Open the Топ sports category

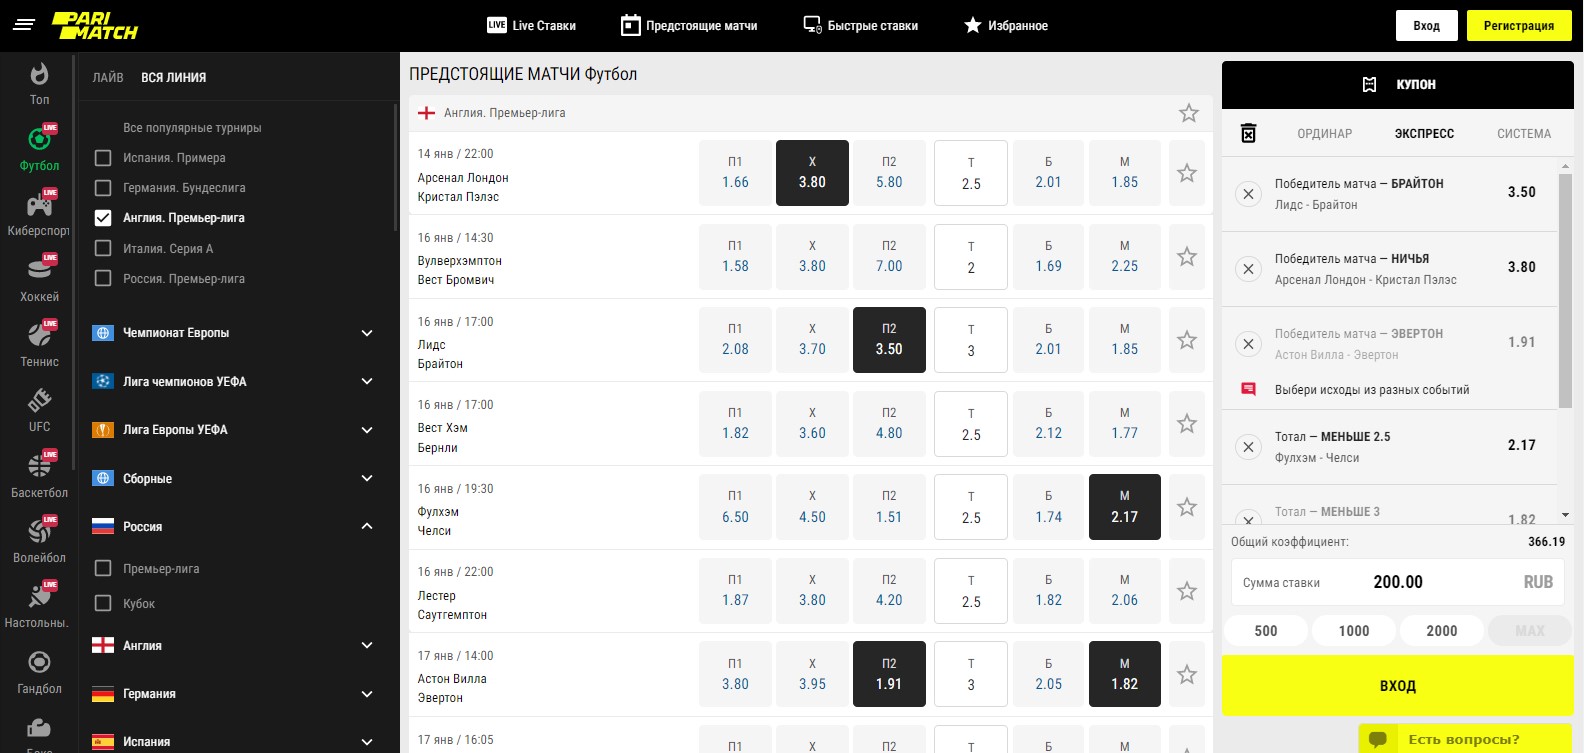coord(39,84)
